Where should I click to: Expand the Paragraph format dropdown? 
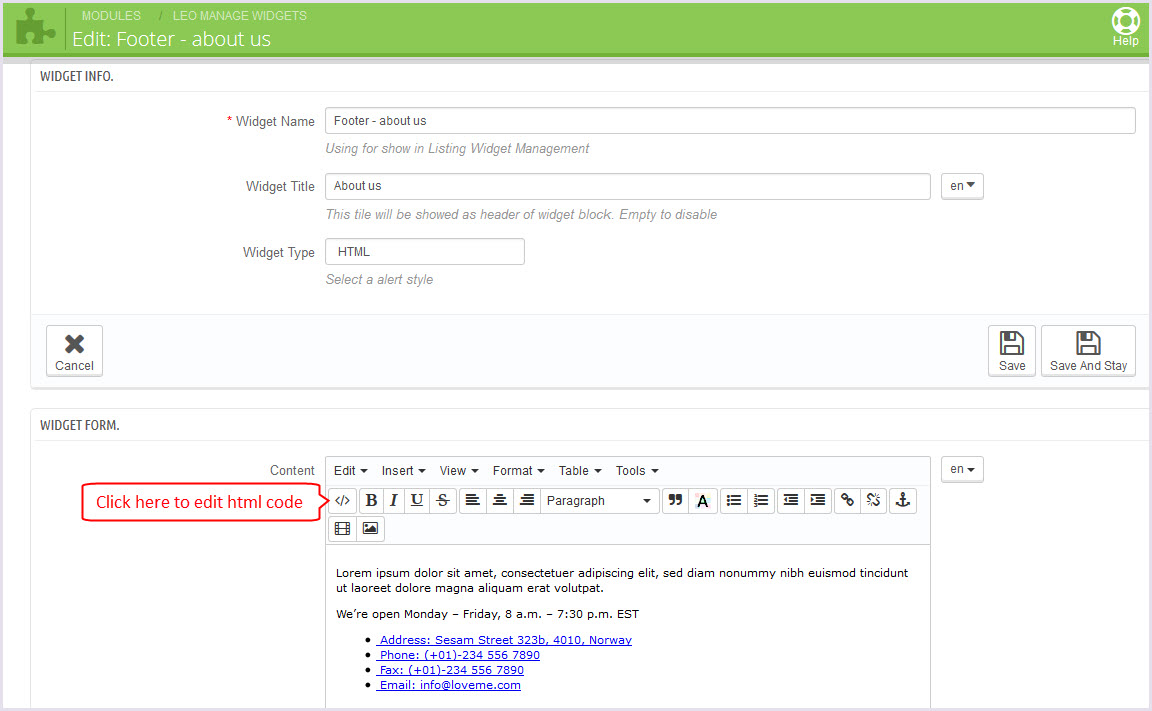pyautogui.click(x=599, y=500)
